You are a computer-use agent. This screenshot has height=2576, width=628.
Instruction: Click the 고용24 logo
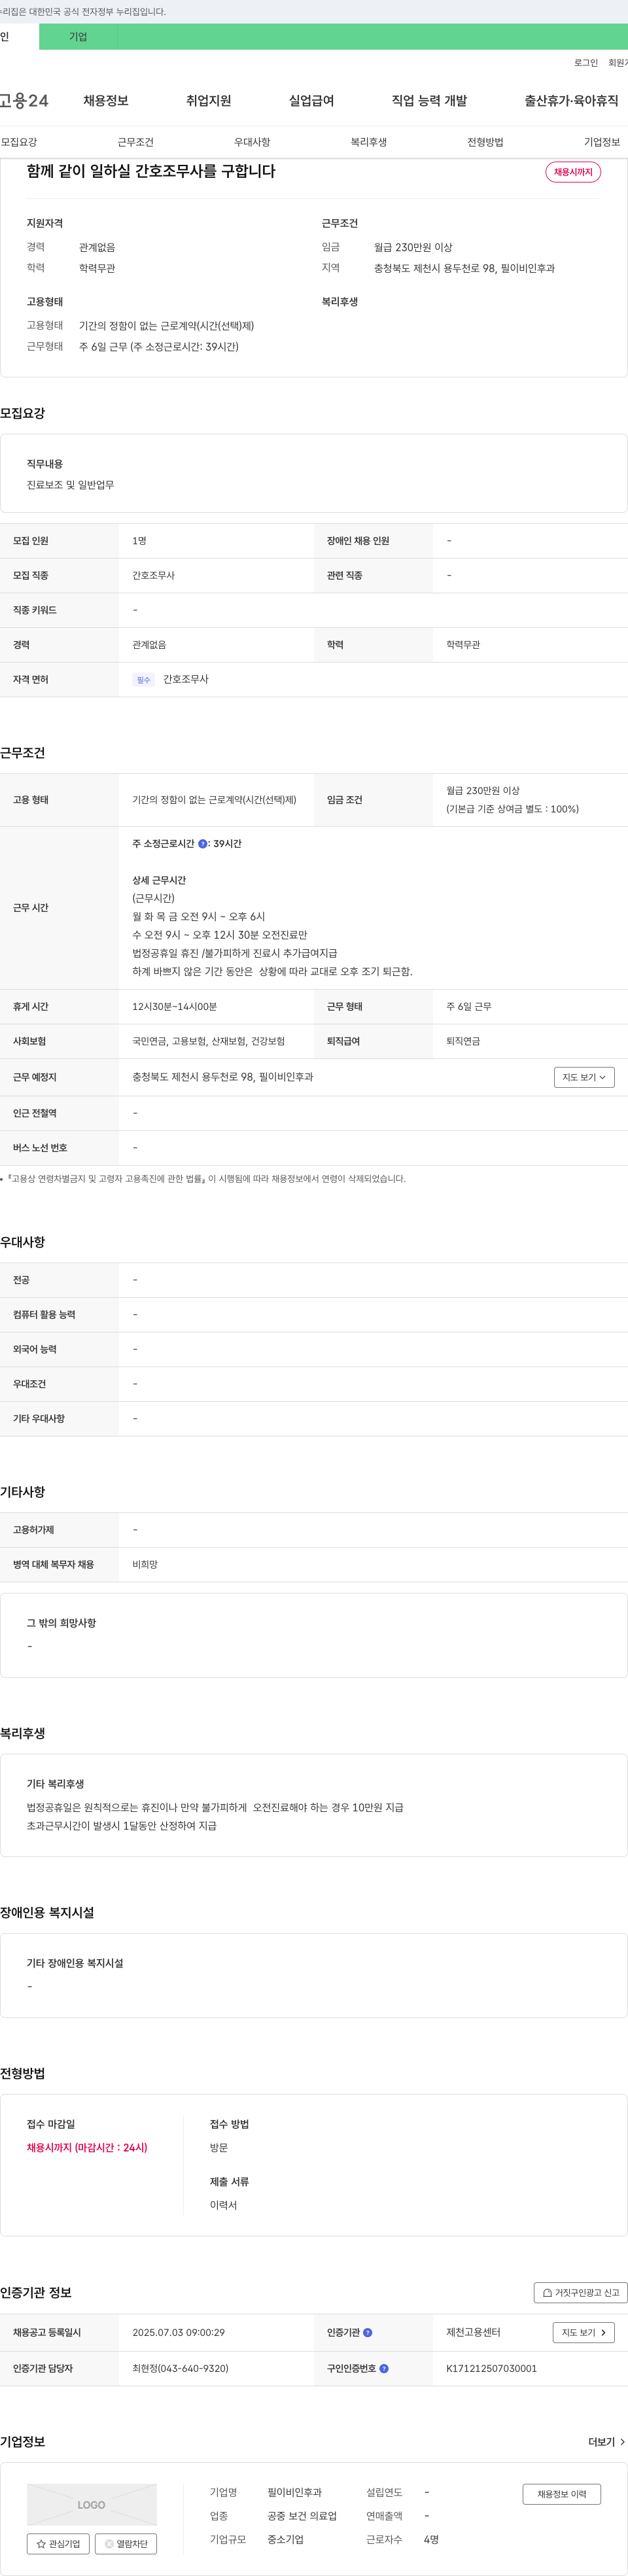(24, 101)
